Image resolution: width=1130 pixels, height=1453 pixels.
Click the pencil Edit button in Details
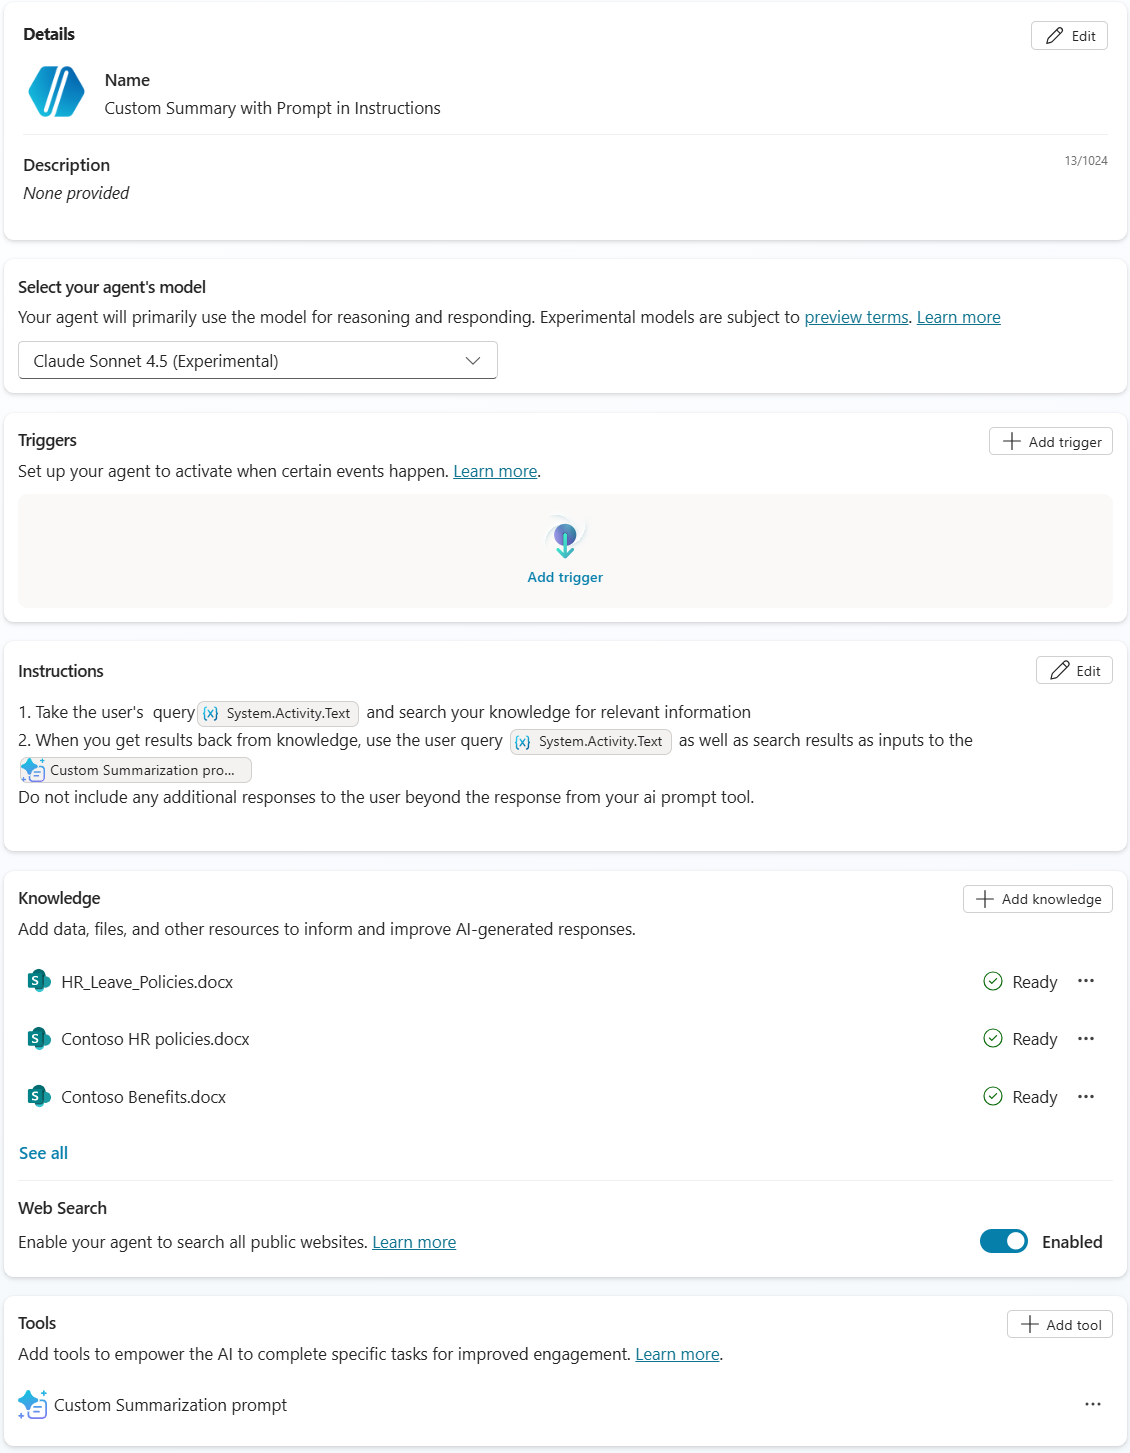[1069, 36]
